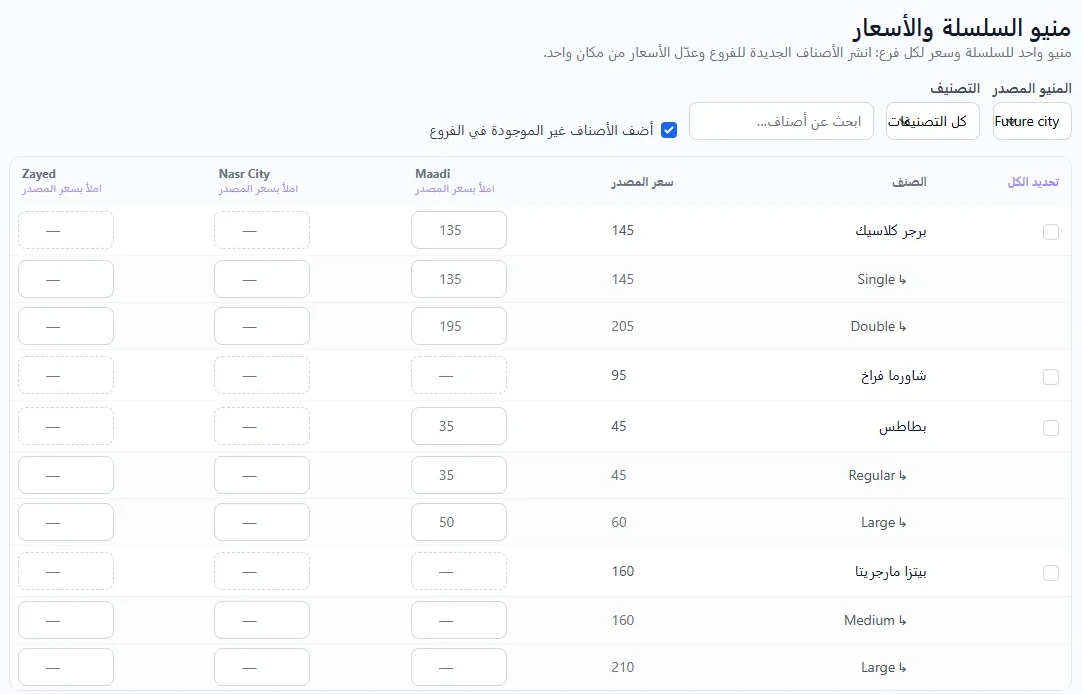Click Zayed field for بيتزا مارجريتا
This screenshot has height=694, width=1082.
pyautogui.click(x=66, y=571)
